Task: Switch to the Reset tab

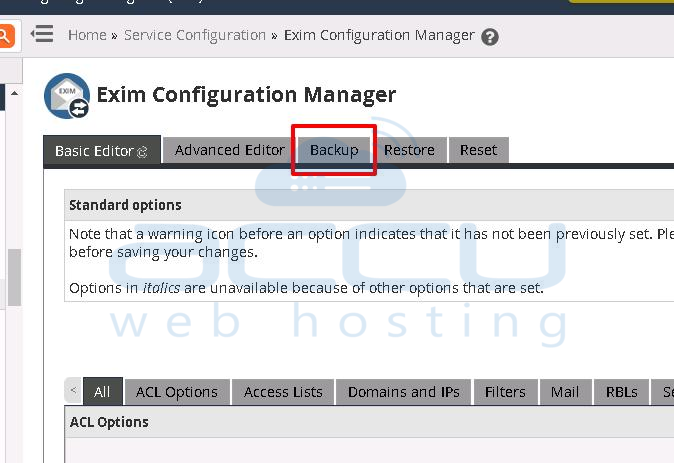Action: [x=478, y=150]
